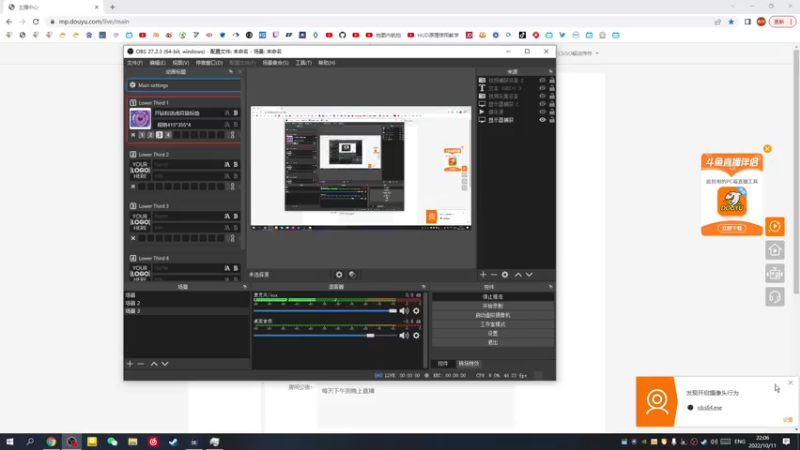
Task: Click the Lower Third 1 logo thumbnail
Action: [x=140, y=118]
